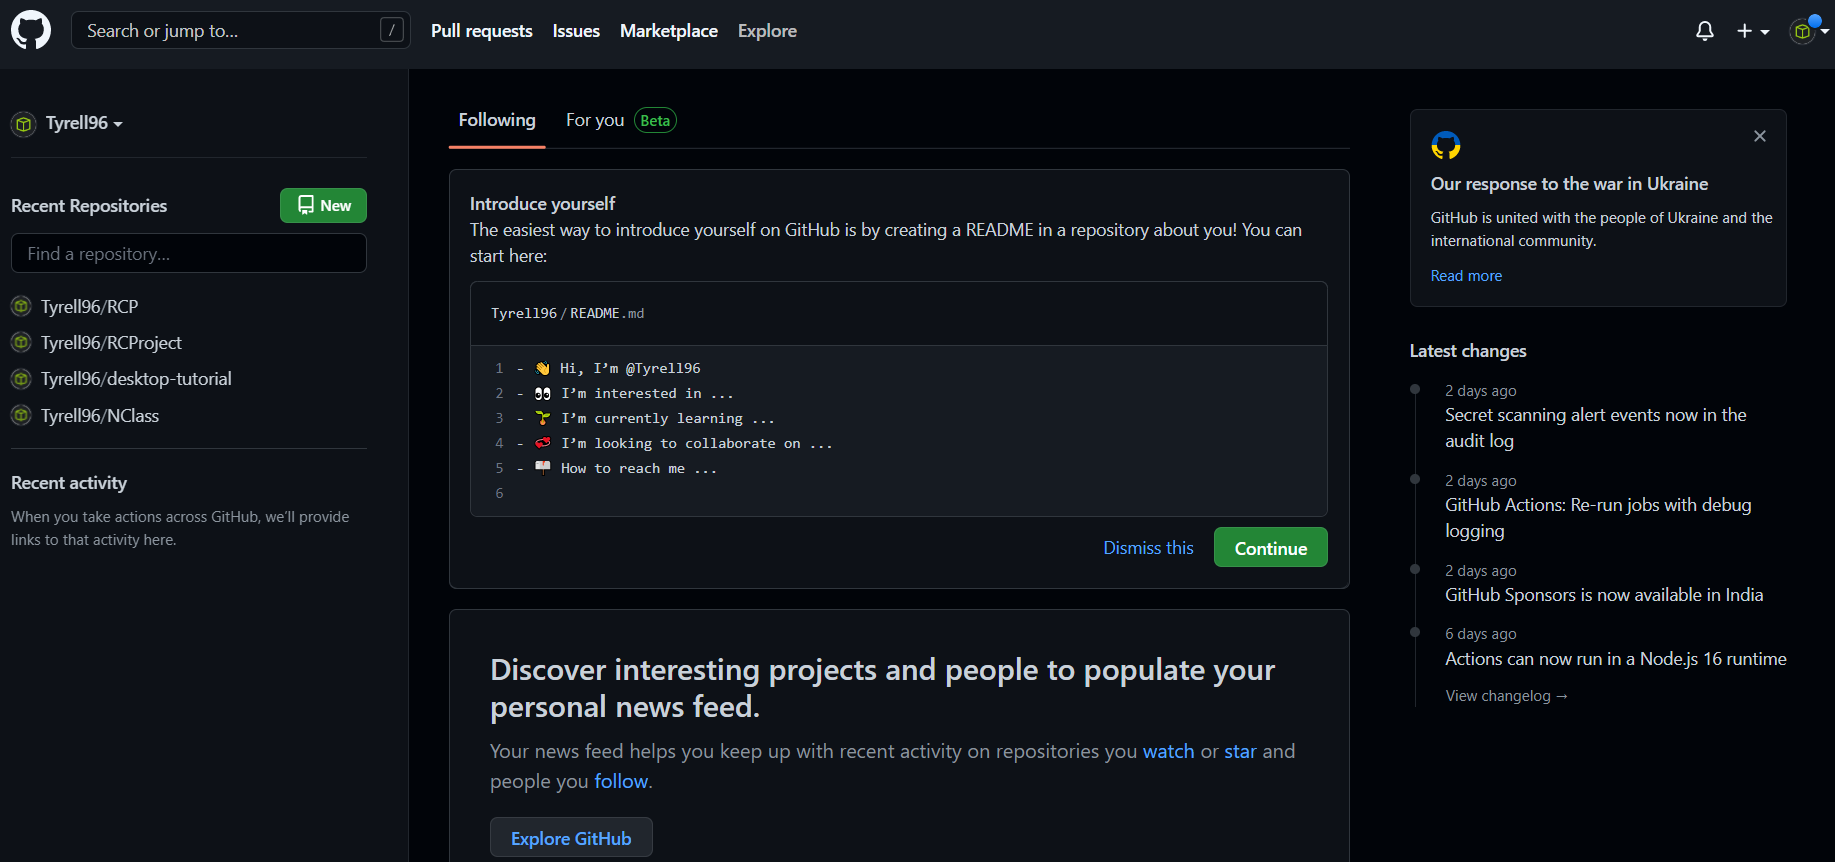Expand the plus create-new menu
The width and height of the screenshot is (1835, 862).
[x=1753, y=31]
